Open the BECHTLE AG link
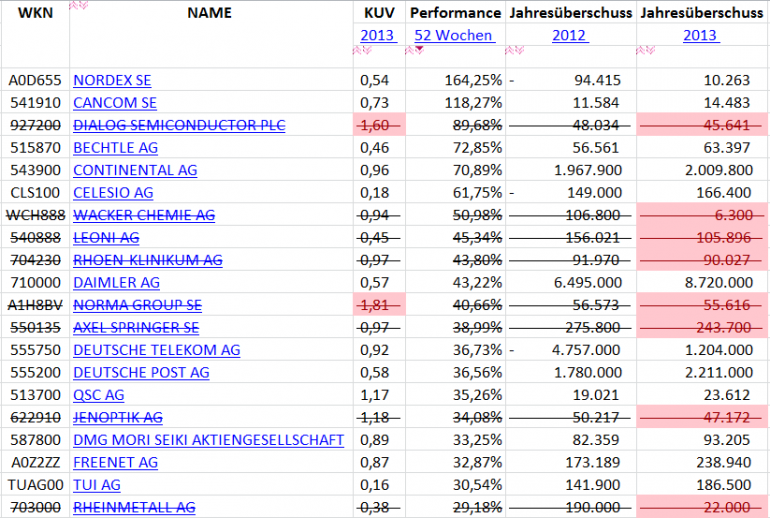The image size is (770, 518). pyautogui.click(x=115, y=148)
